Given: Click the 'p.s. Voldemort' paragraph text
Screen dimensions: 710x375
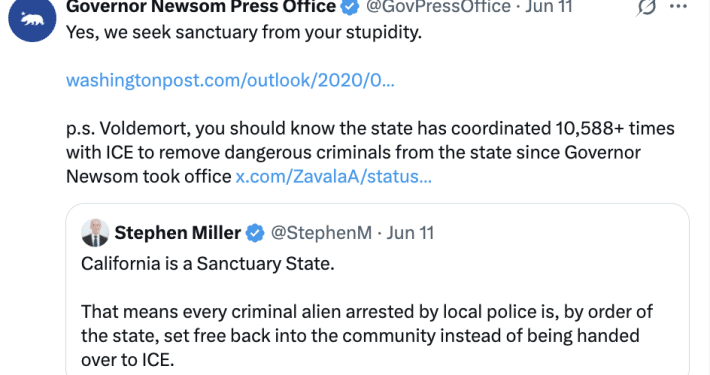Looking at the screenshot, I should click(x=370, y=152).
